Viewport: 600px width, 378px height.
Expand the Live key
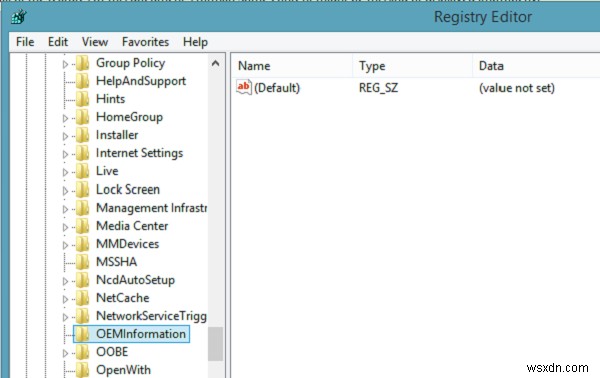coord(65,172)
